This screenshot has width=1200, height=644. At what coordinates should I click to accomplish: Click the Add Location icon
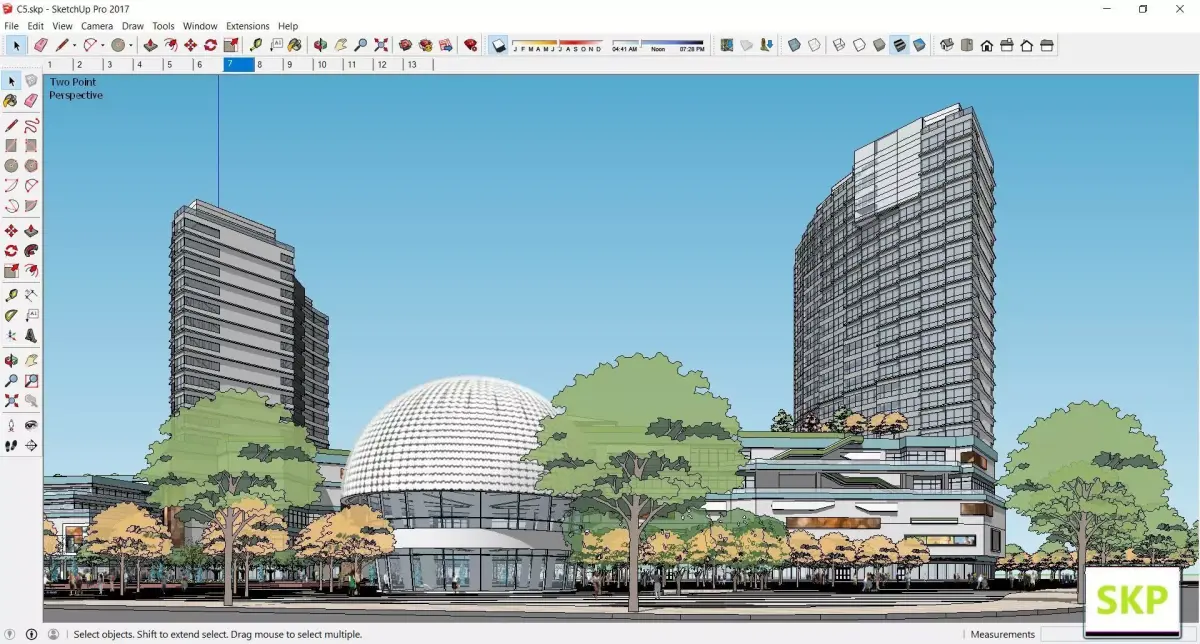pyautogui.click(x=727, y=45)
